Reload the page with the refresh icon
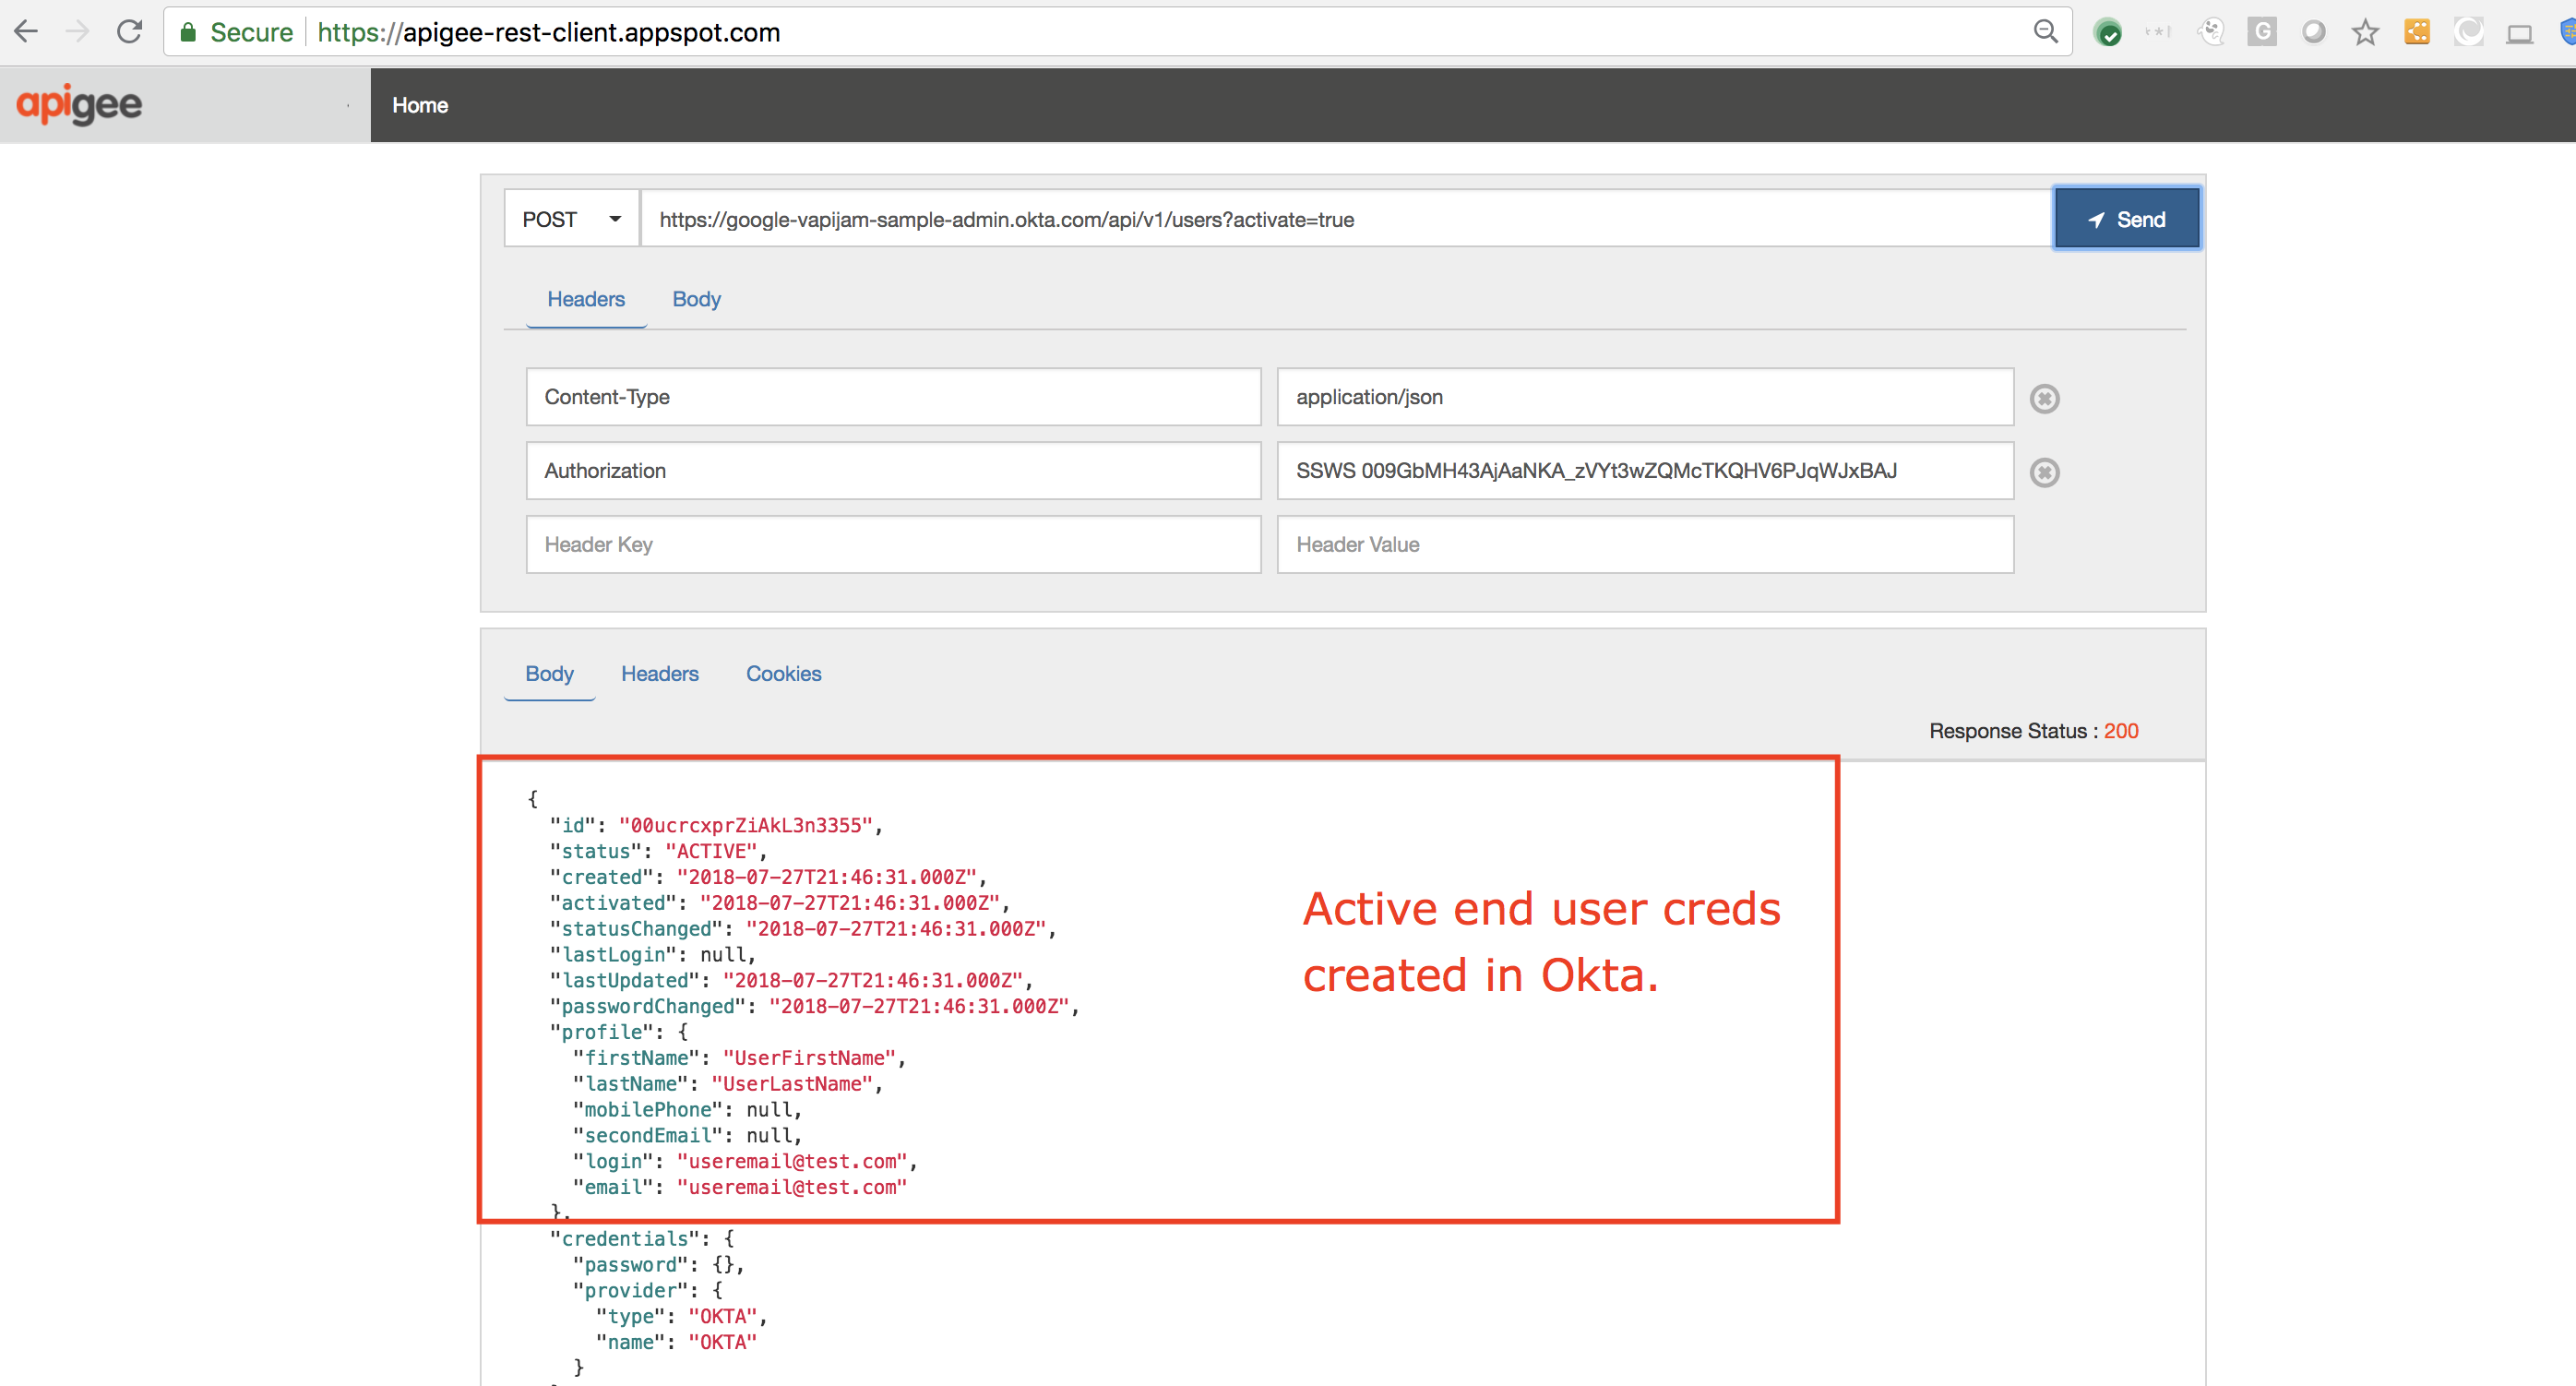This screenshot has height=1386, width=2576. [x=129, y=32]
